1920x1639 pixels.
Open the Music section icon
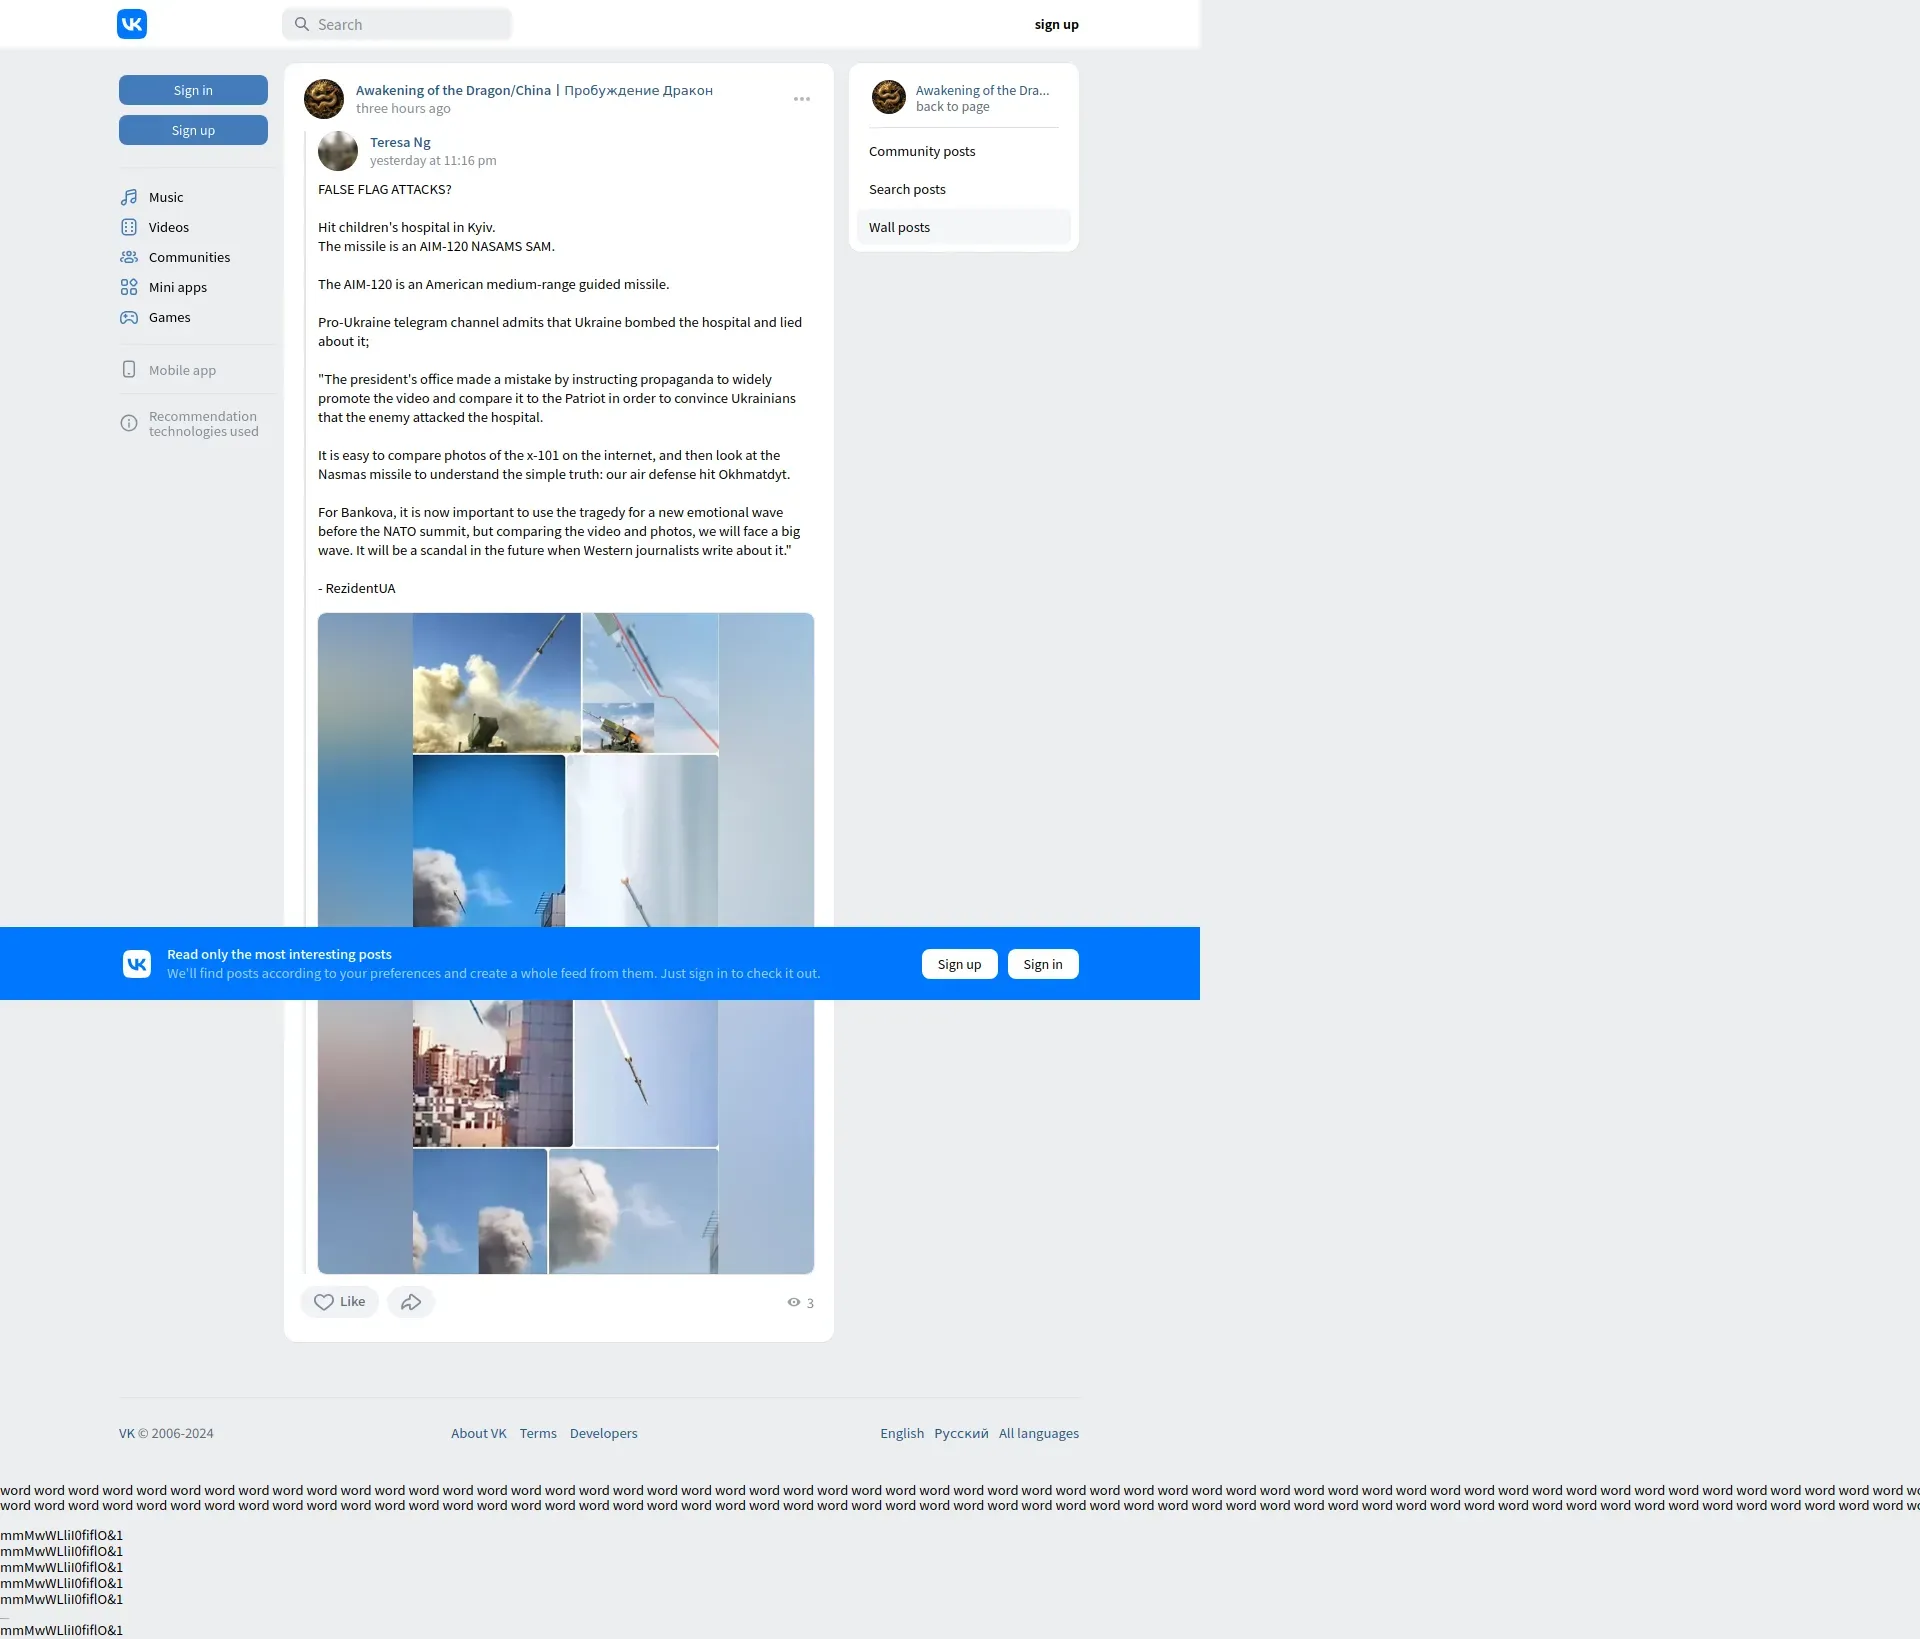(x=129, y=197)
